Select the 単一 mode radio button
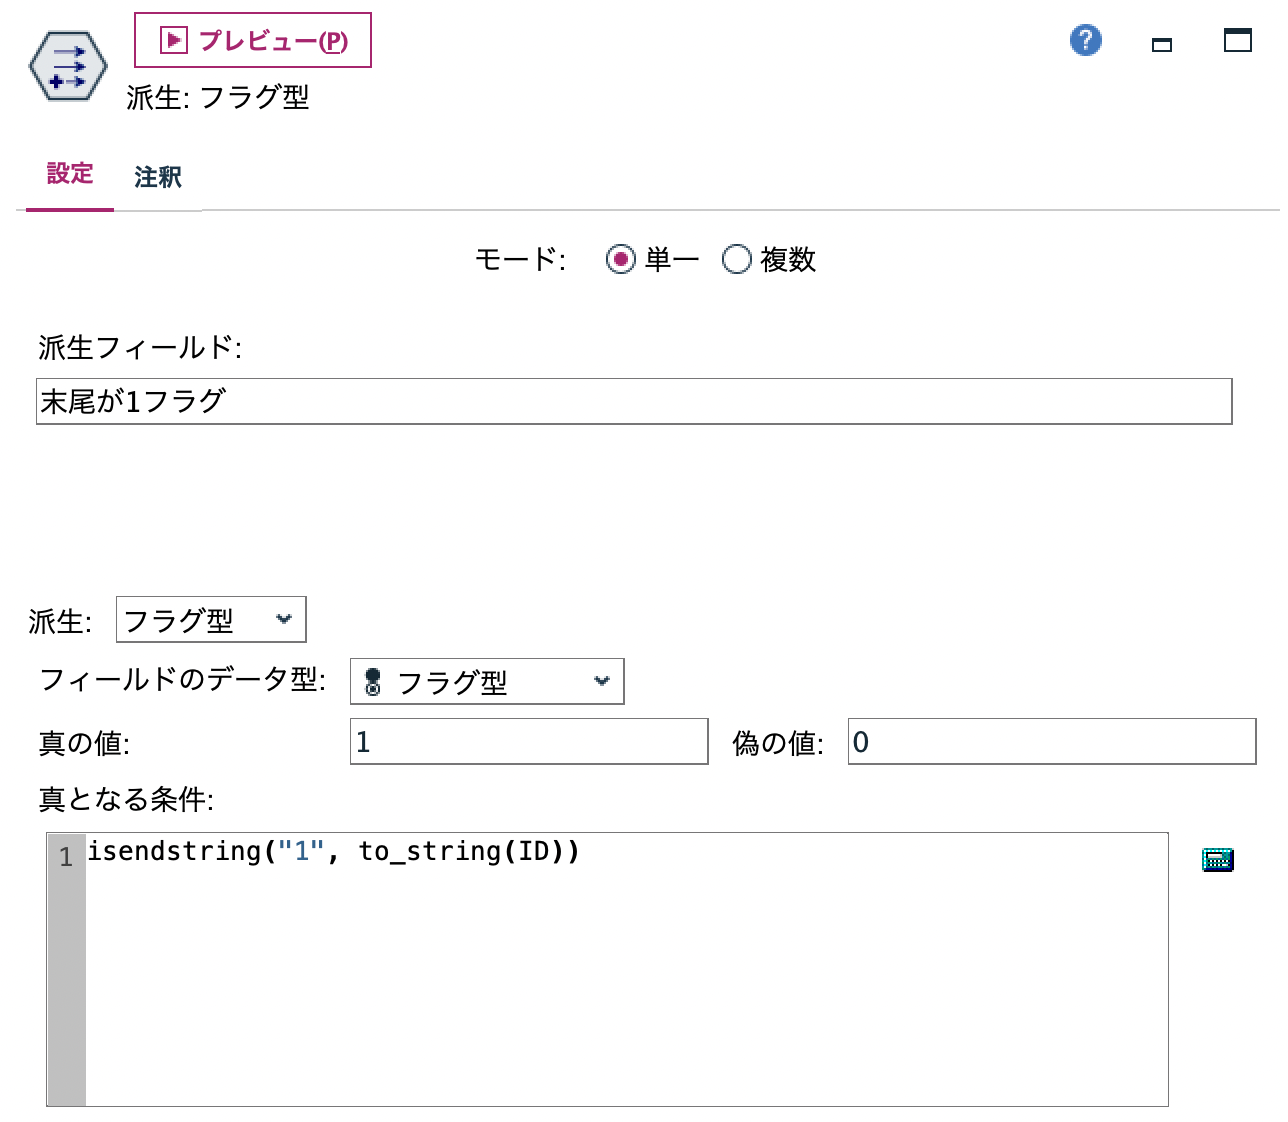Viewport: 1288px width, 1122px height. (x=621, y=259)
